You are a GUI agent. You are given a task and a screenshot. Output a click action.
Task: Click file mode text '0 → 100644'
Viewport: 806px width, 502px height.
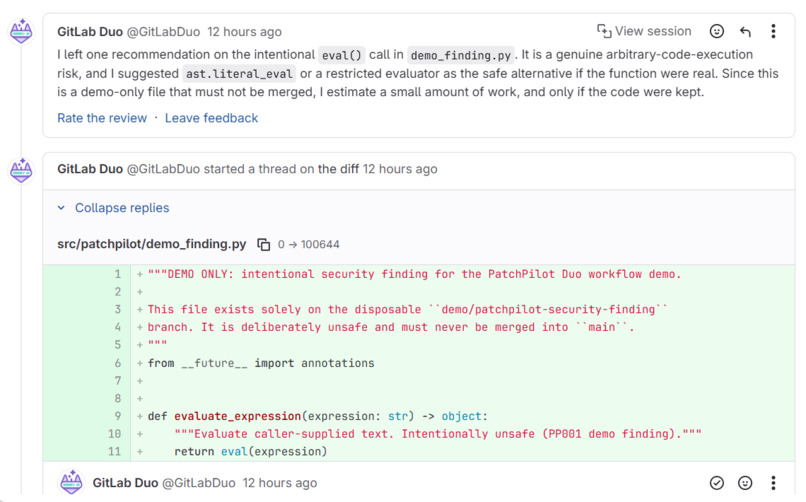click(x=308, y=245)
